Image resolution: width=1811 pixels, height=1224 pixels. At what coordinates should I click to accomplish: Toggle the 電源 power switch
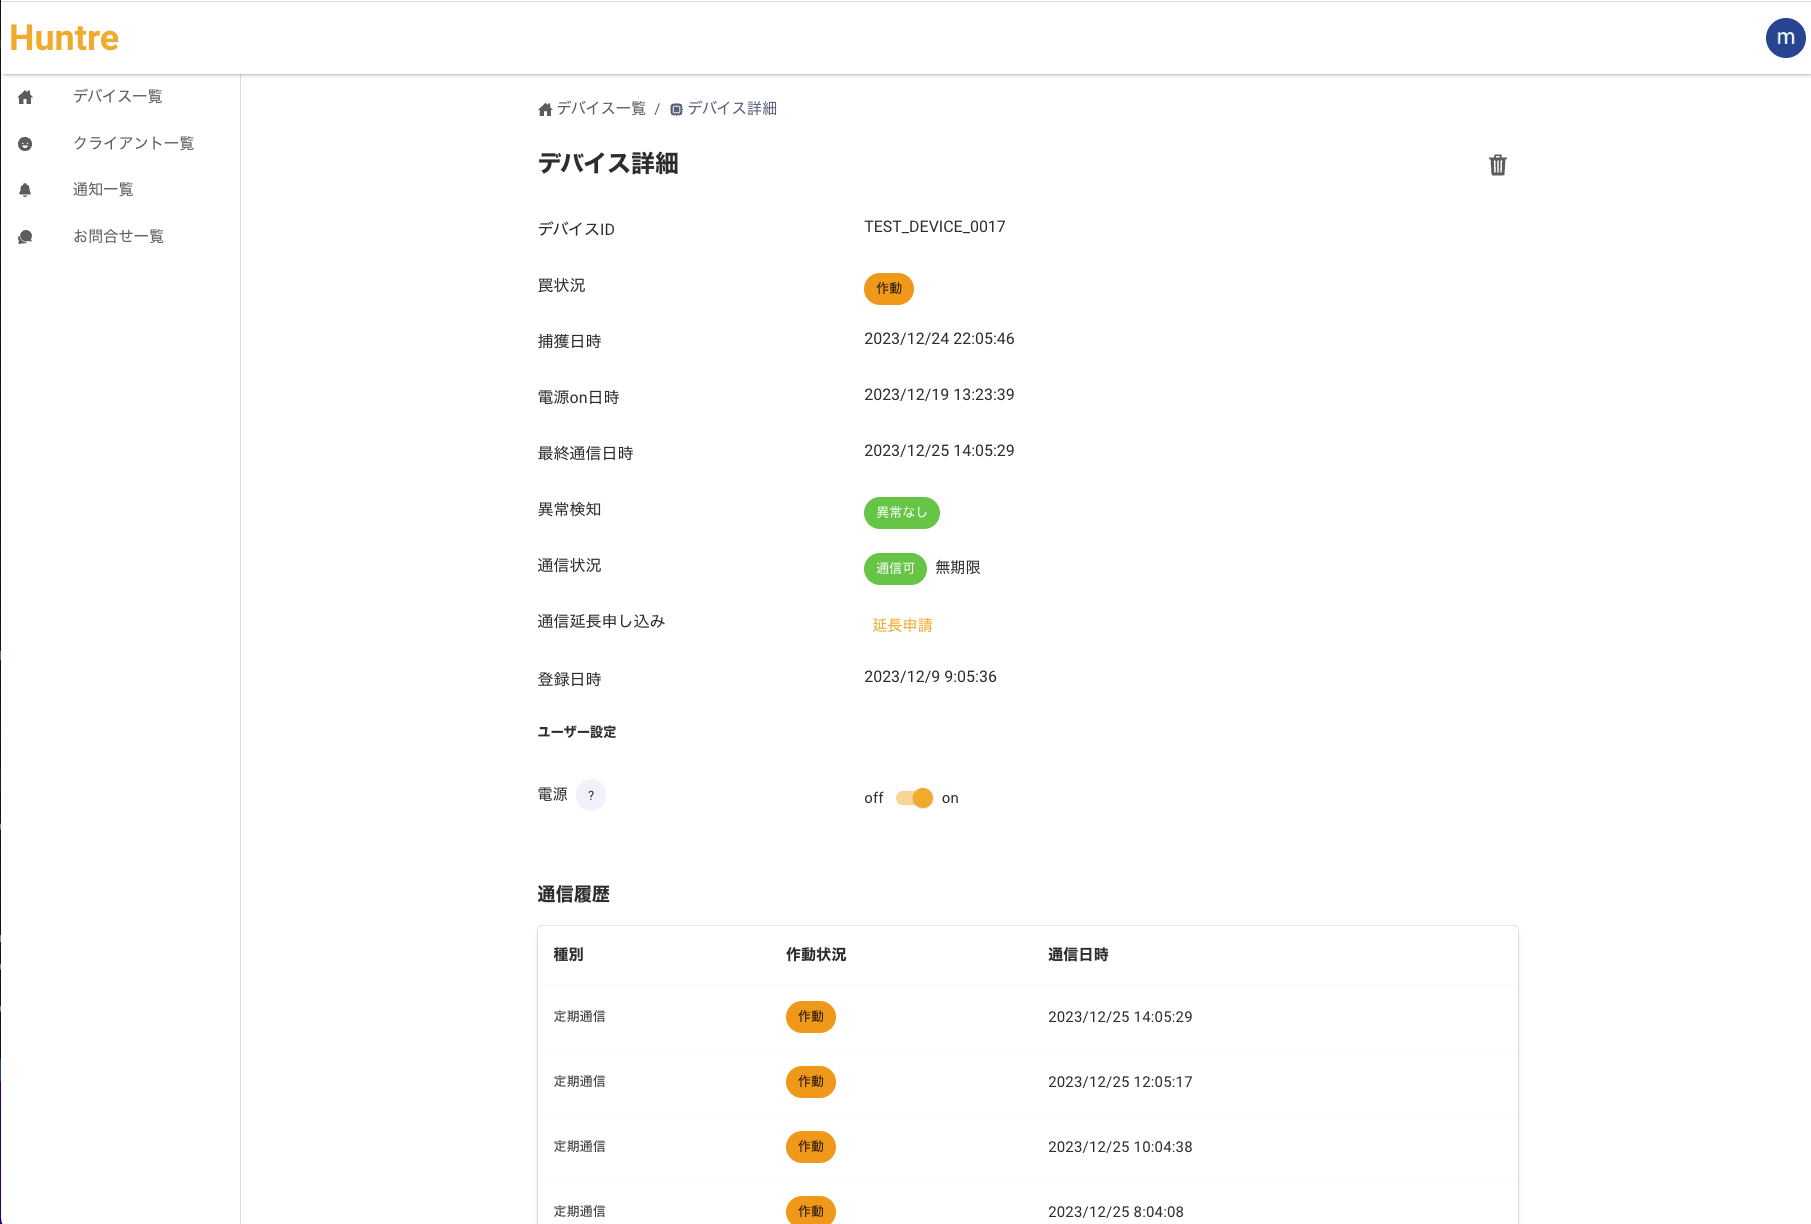click(914, 798)
